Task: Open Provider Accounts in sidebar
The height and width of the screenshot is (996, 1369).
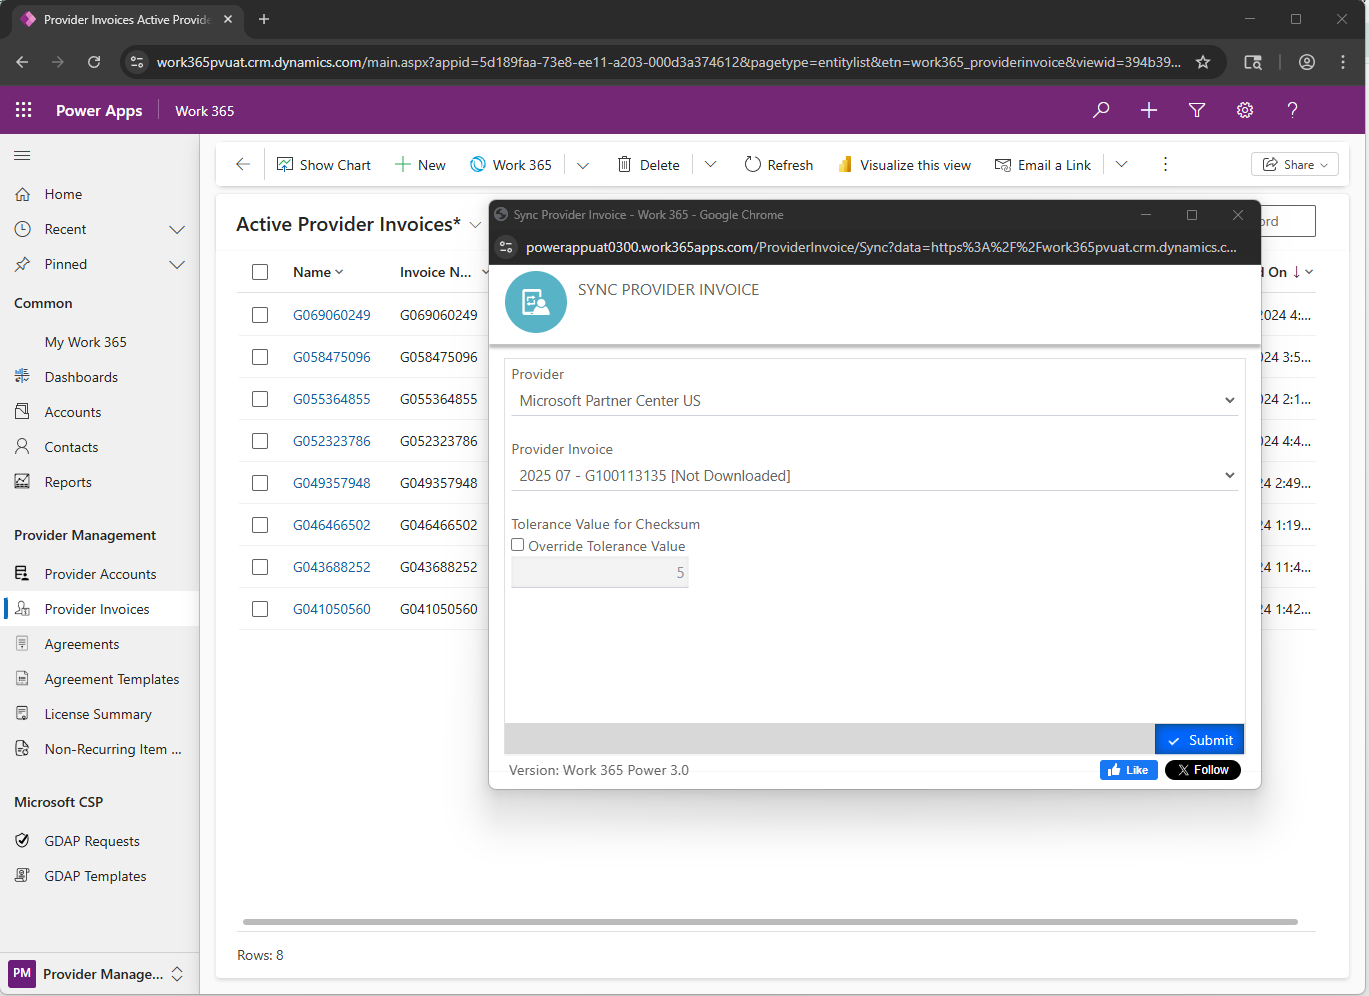Action: pos(99,574)
